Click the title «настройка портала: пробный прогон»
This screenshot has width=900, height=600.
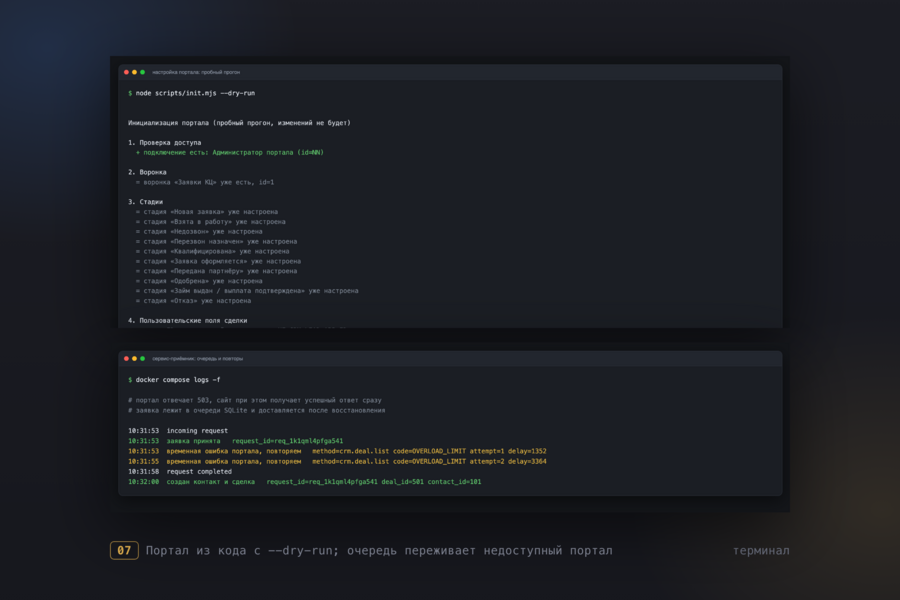[196, 72]
